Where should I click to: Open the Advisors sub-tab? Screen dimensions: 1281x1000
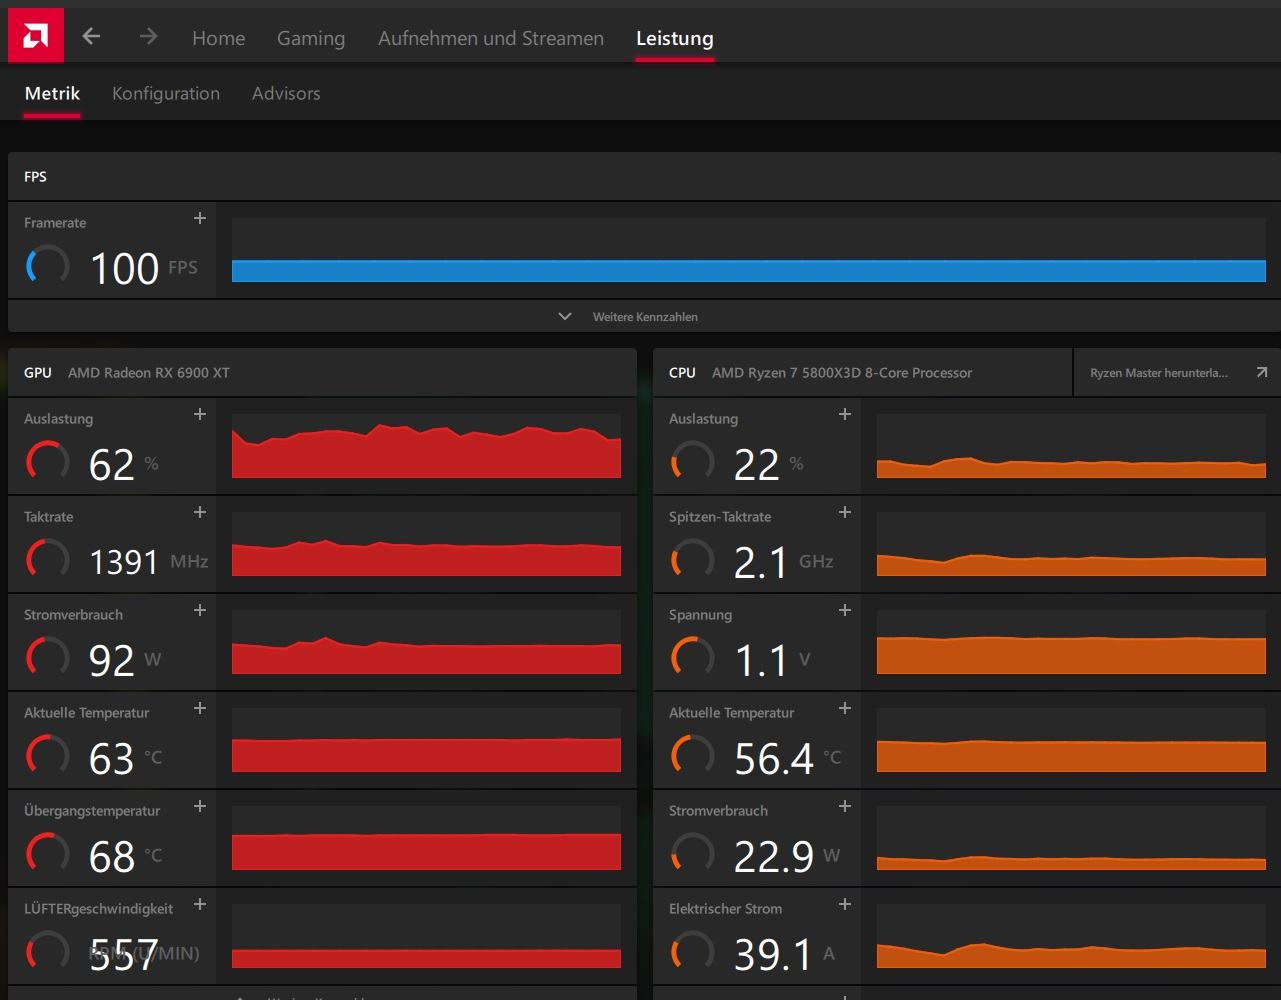[x=286, y=93]
